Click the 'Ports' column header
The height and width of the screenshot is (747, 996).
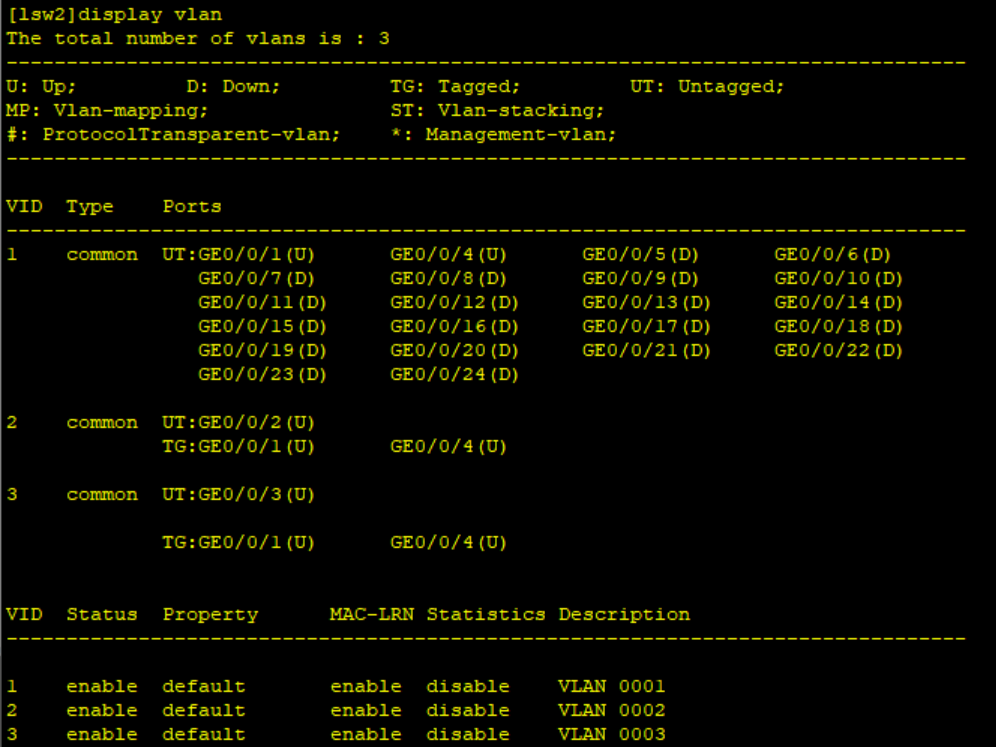(192, 207)
